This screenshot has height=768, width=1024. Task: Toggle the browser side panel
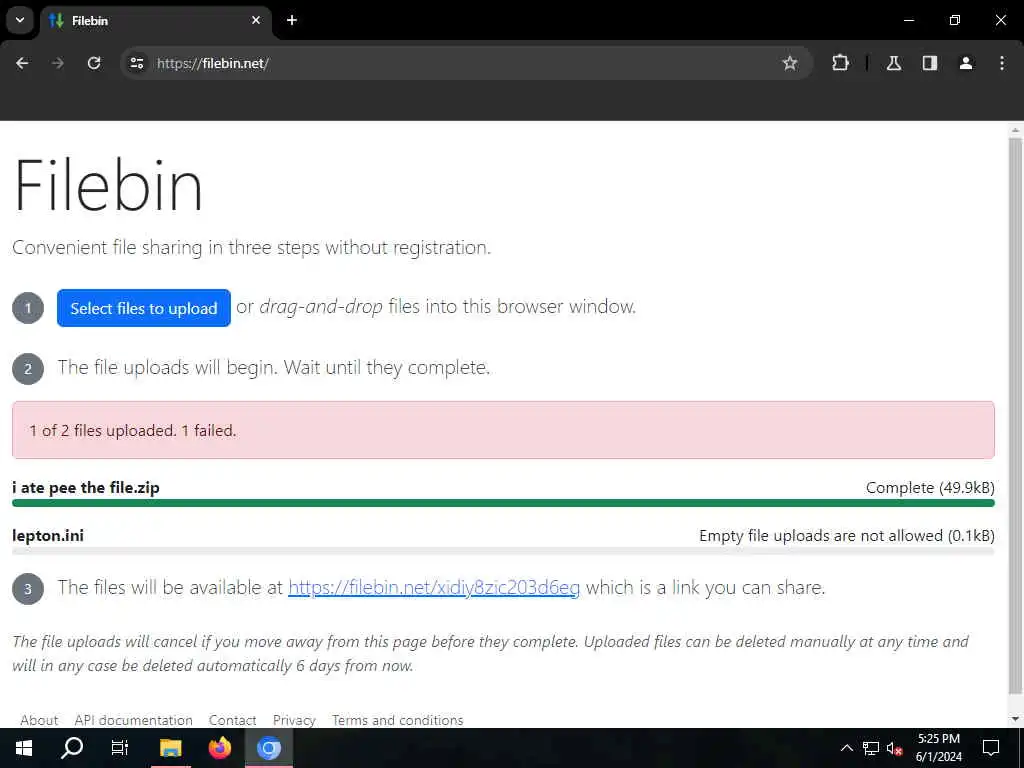click(930, 63)
